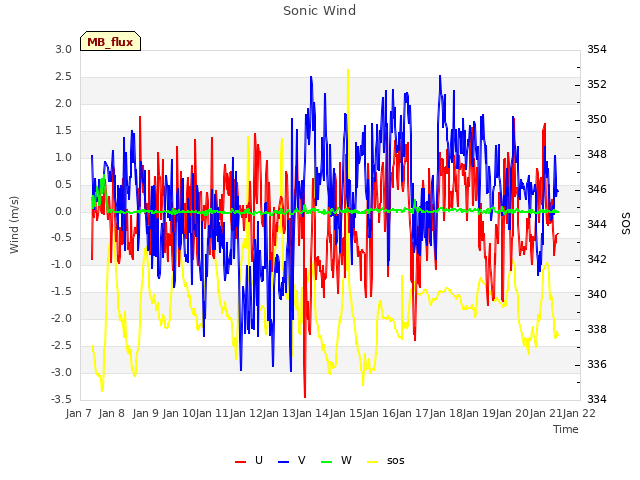Click the Time axis label
The image size is (640, 480).
[x=566, y=429]
